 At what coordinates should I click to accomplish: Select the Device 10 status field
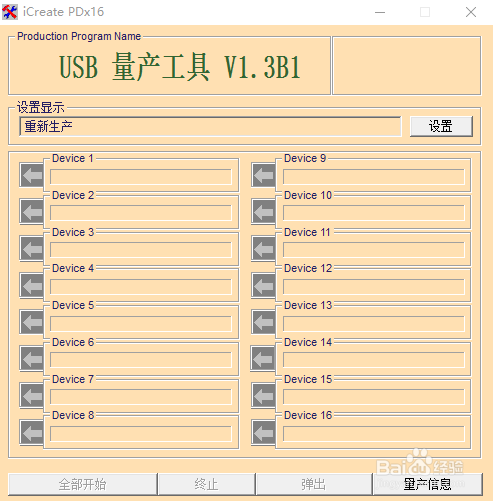tap(374, 213)
